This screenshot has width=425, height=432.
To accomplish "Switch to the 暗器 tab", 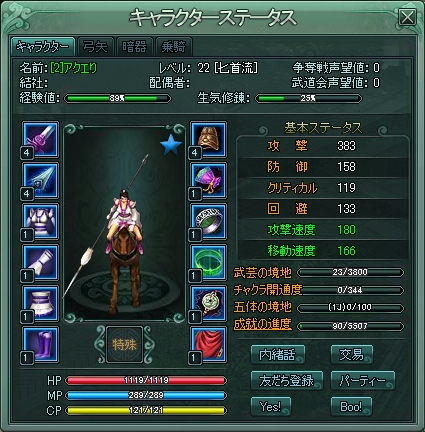I will click(134, 47).
